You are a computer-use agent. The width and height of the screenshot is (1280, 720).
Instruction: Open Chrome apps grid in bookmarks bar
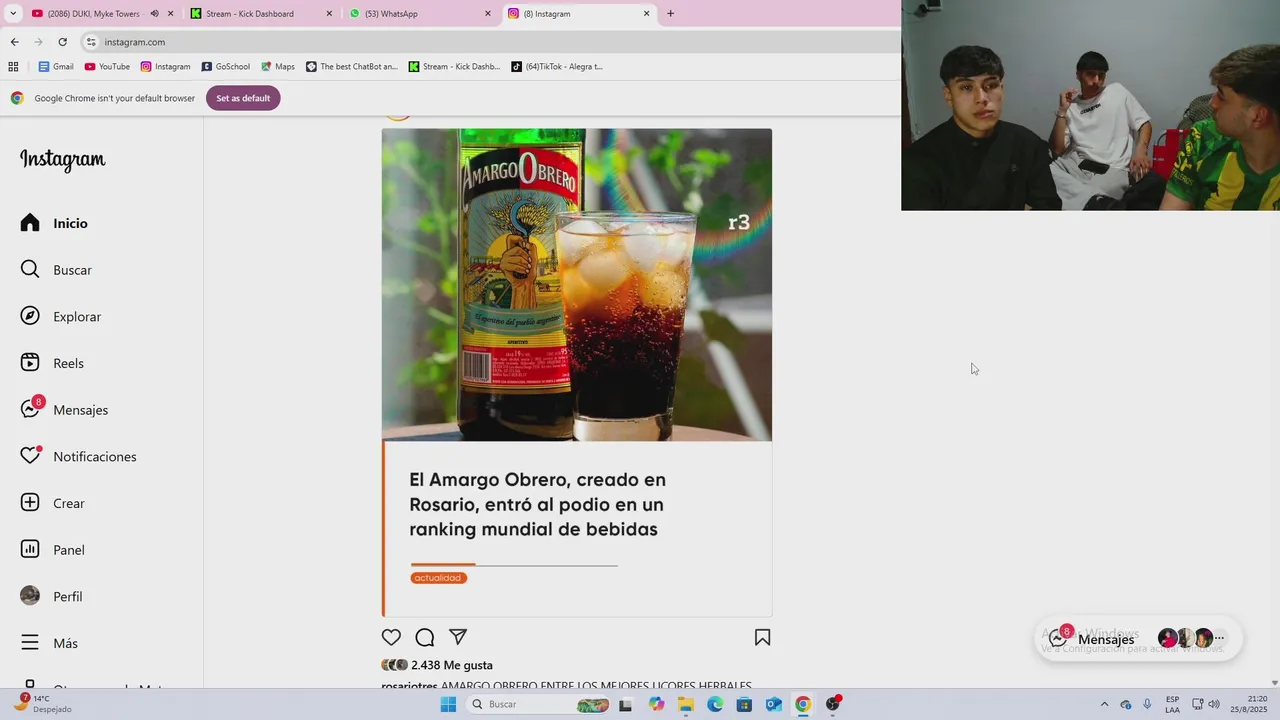coord(13,67)
